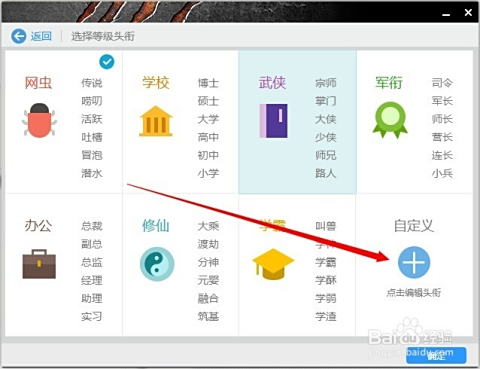
Task: Click the 潜水 level text
Action: point(92,173)
